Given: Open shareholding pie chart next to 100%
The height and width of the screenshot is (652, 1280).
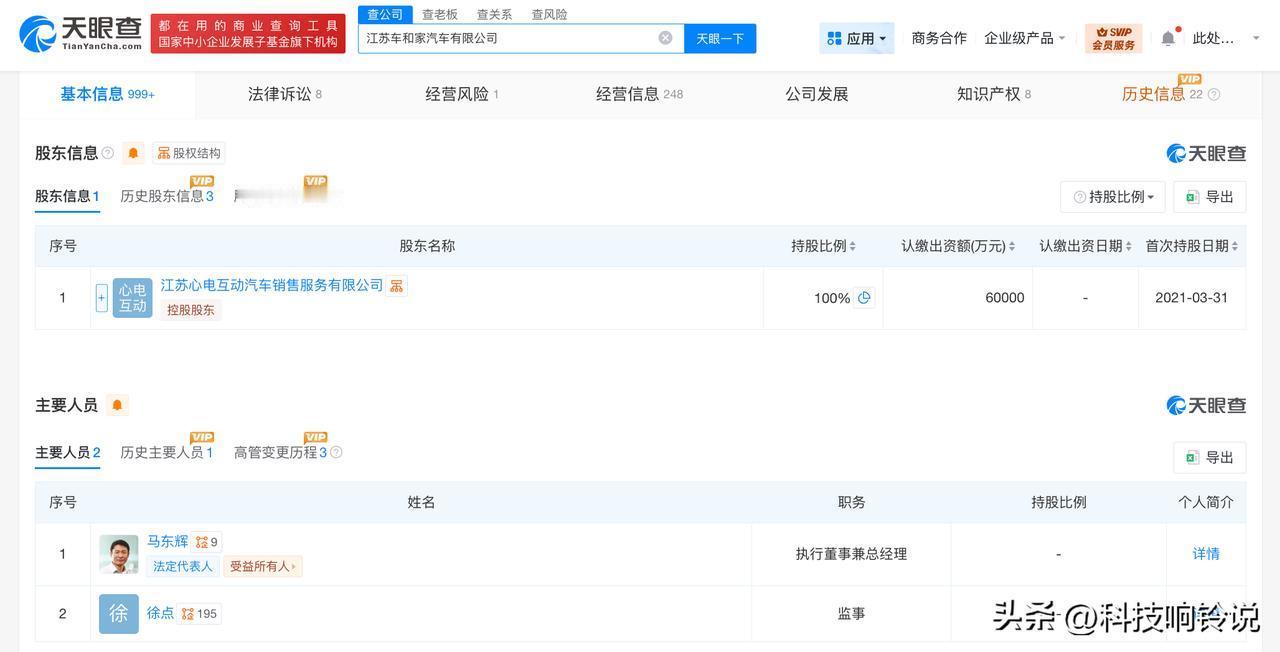Looking at the screenshot, I should point(864,297).
